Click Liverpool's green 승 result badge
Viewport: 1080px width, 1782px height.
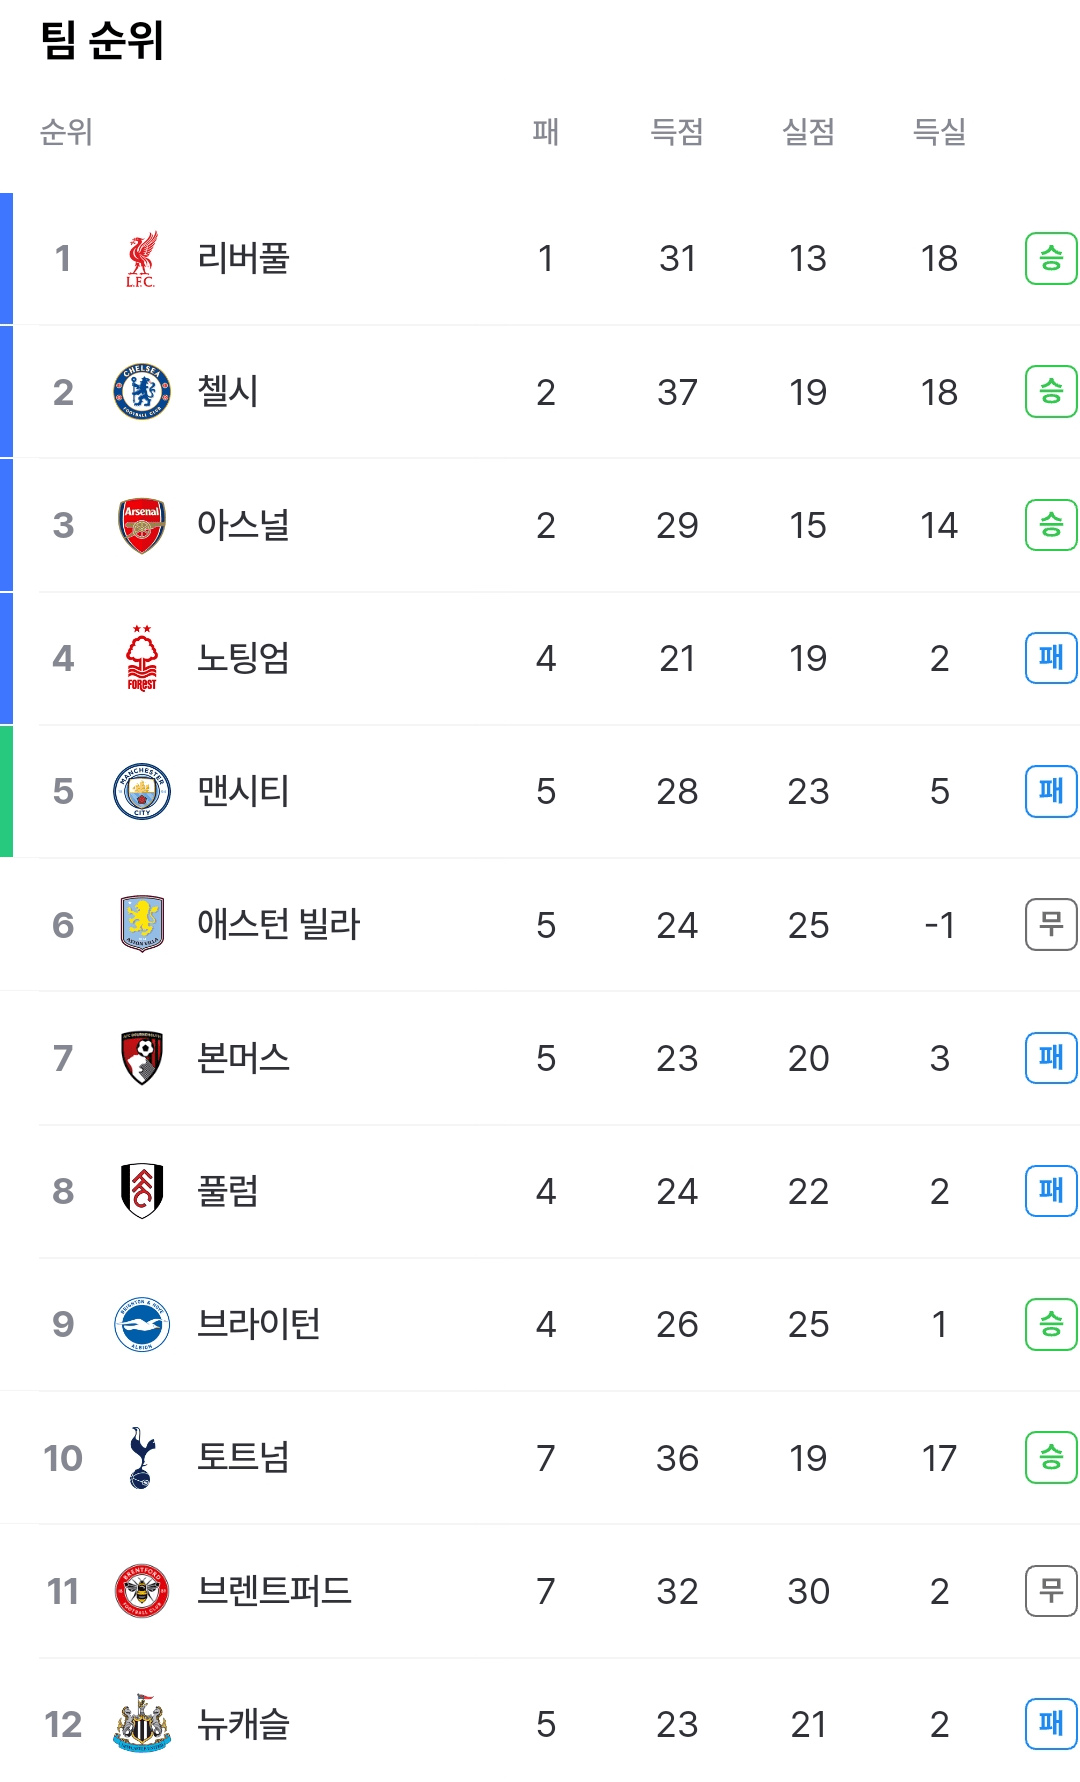(1050, 259)
